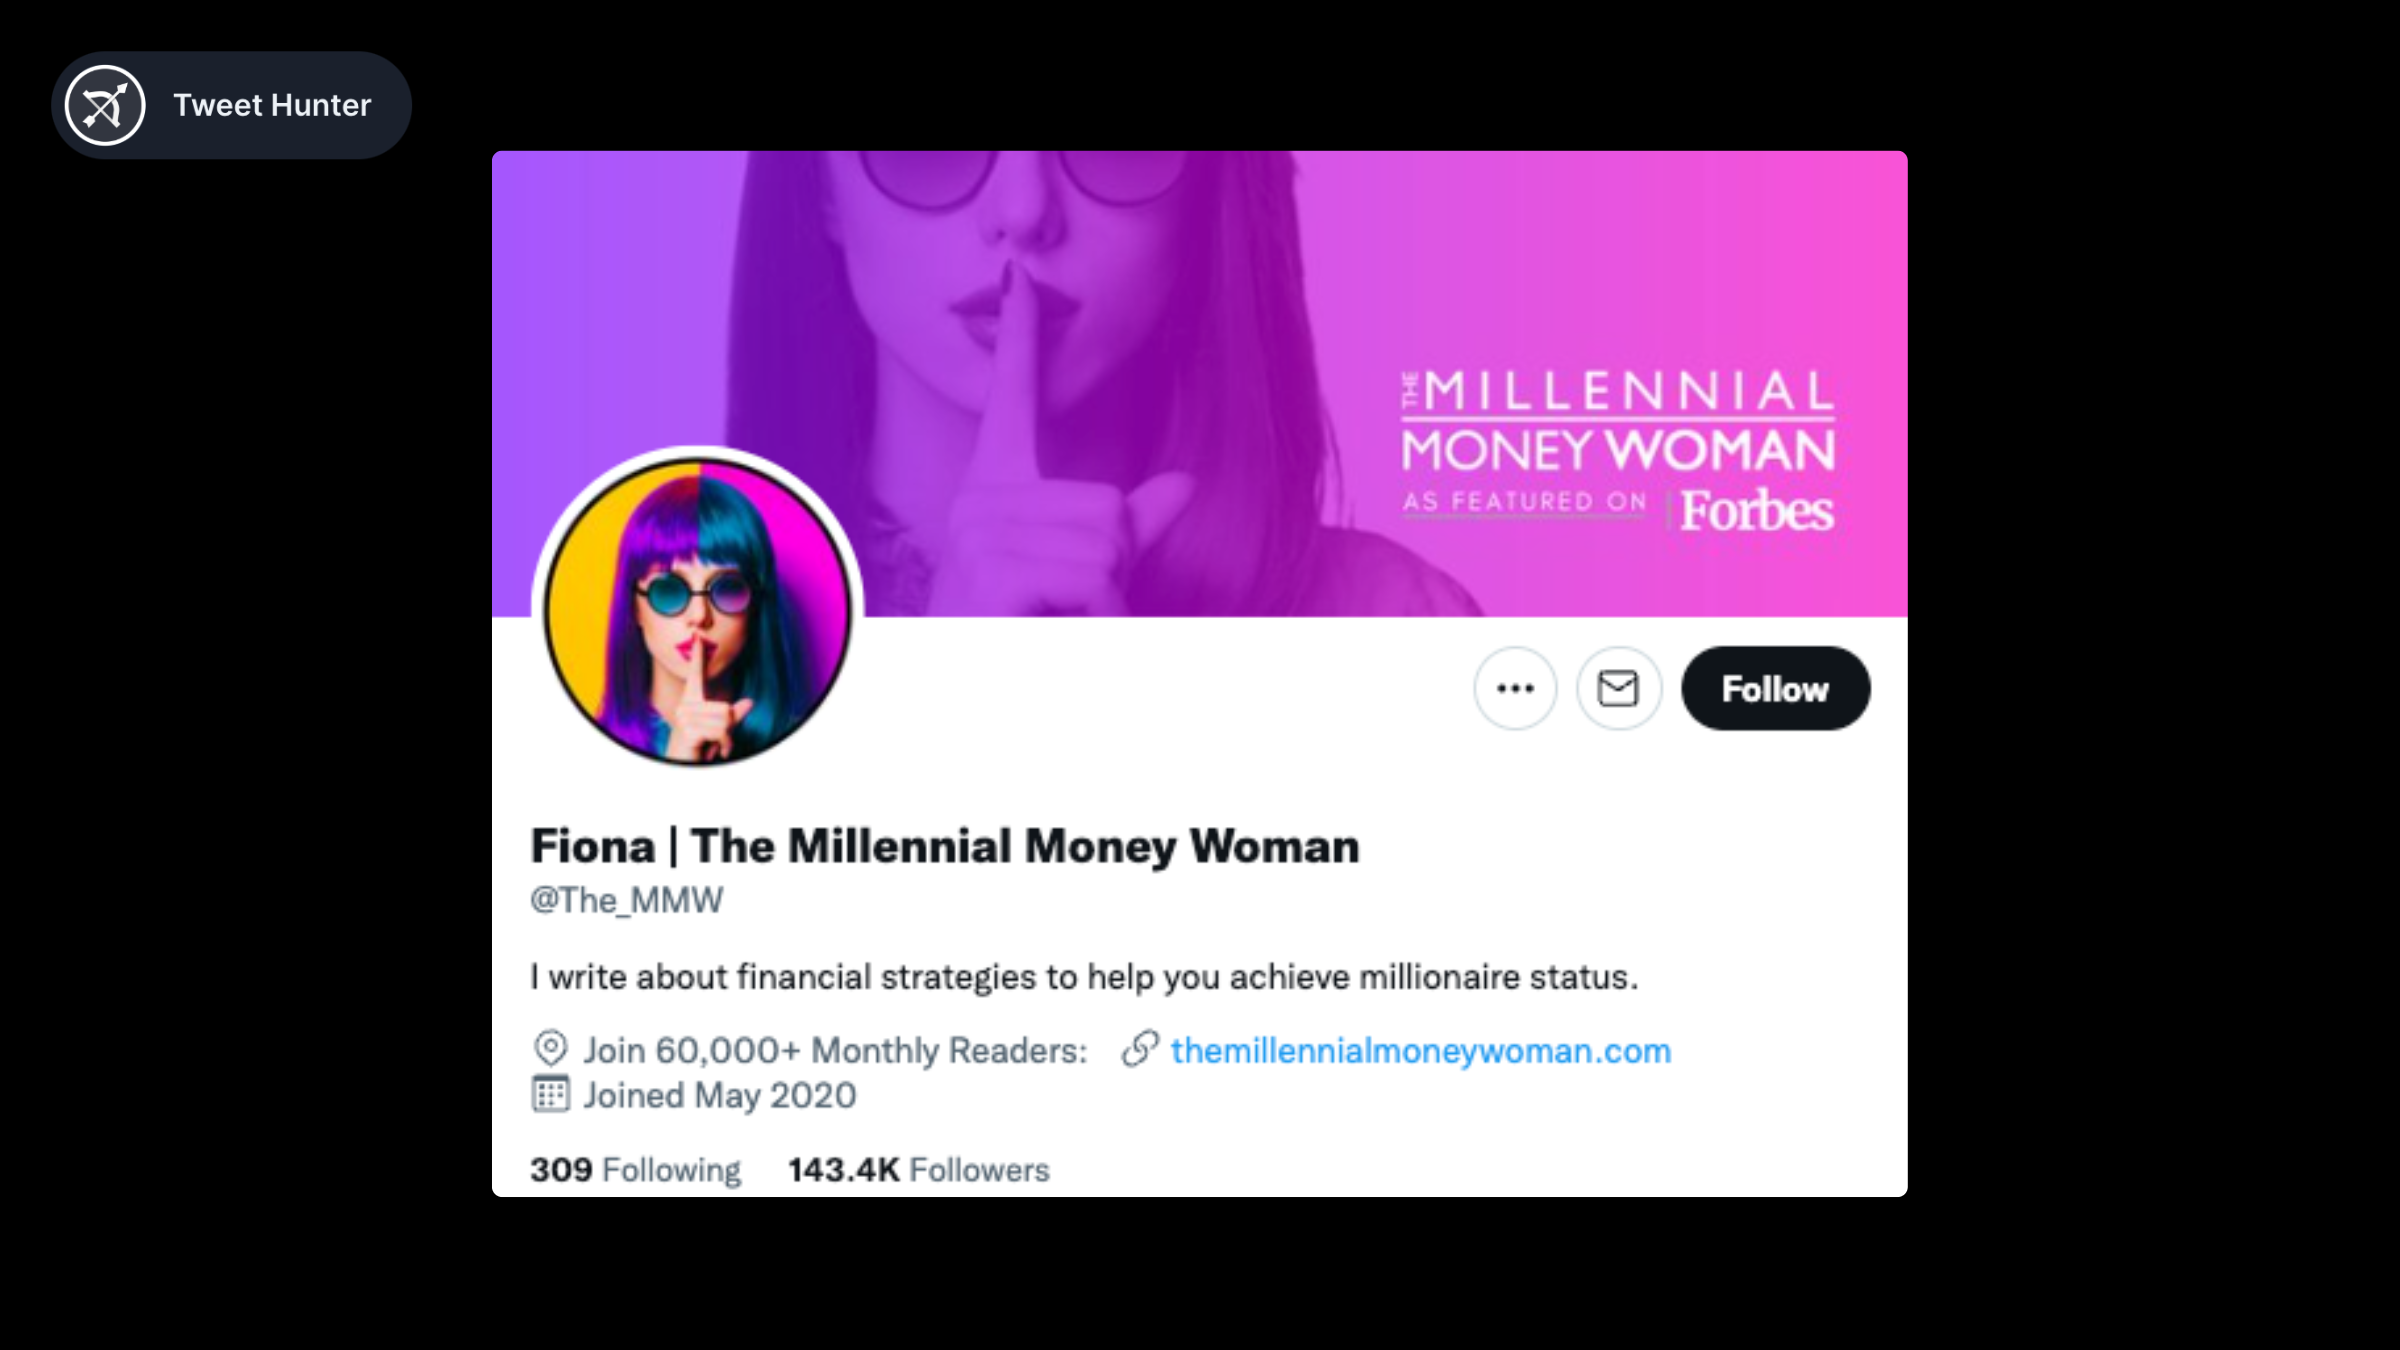Click the Forbes logo in banner
The image size is (2400, 1350).
tap(1756, 511)
